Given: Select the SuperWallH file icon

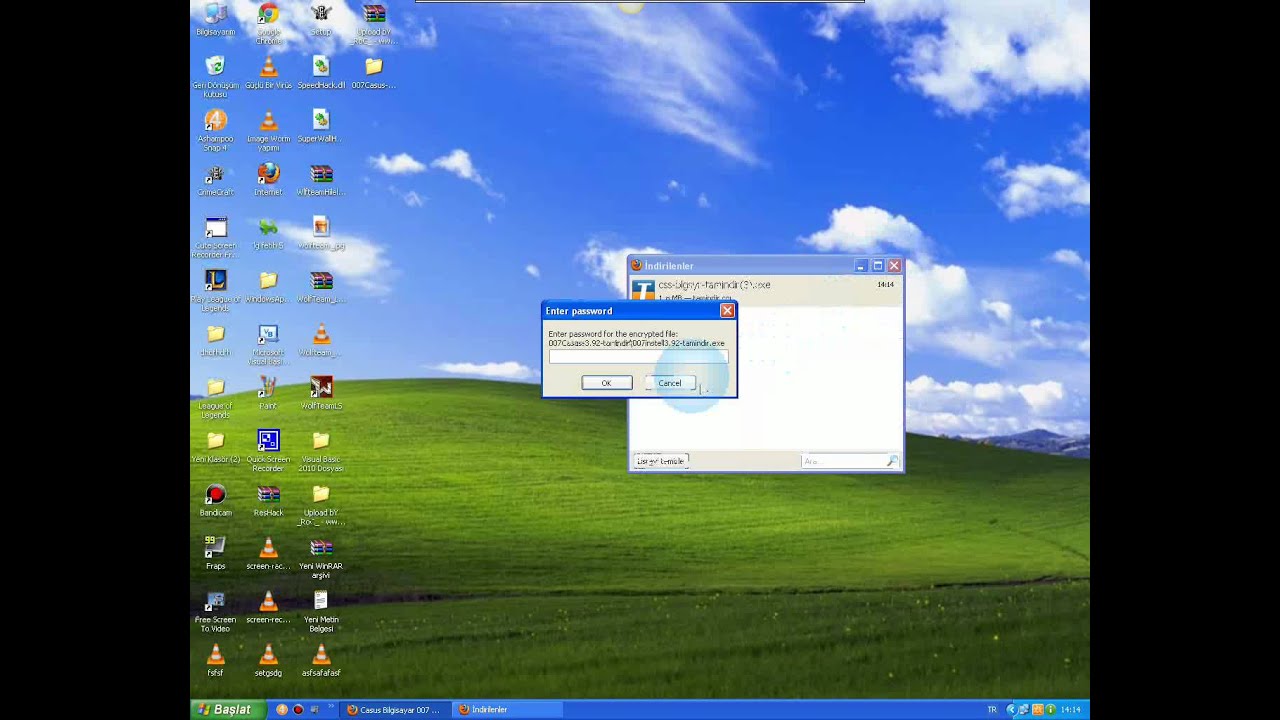Looking at the screenshot, I should tap(321, 126).
